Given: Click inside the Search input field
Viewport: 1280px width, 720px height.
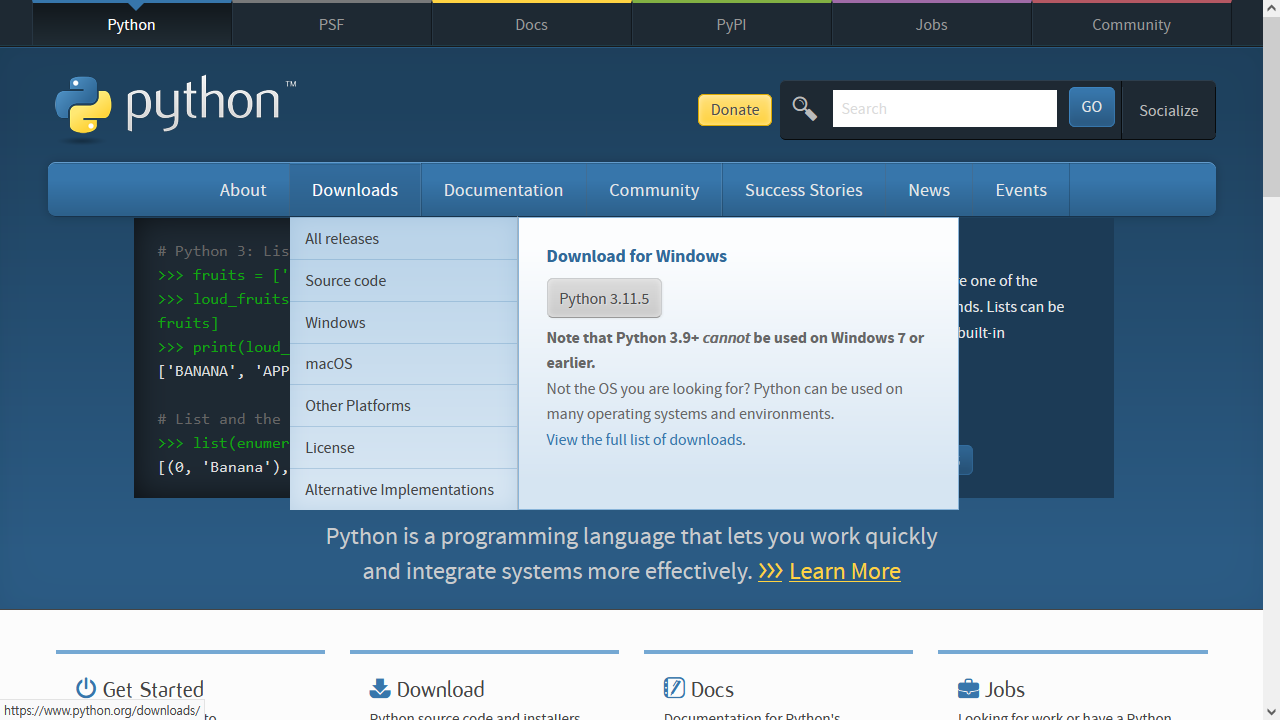Looking at the screenshot, I should pyautogui.click(x=945, y=108).
